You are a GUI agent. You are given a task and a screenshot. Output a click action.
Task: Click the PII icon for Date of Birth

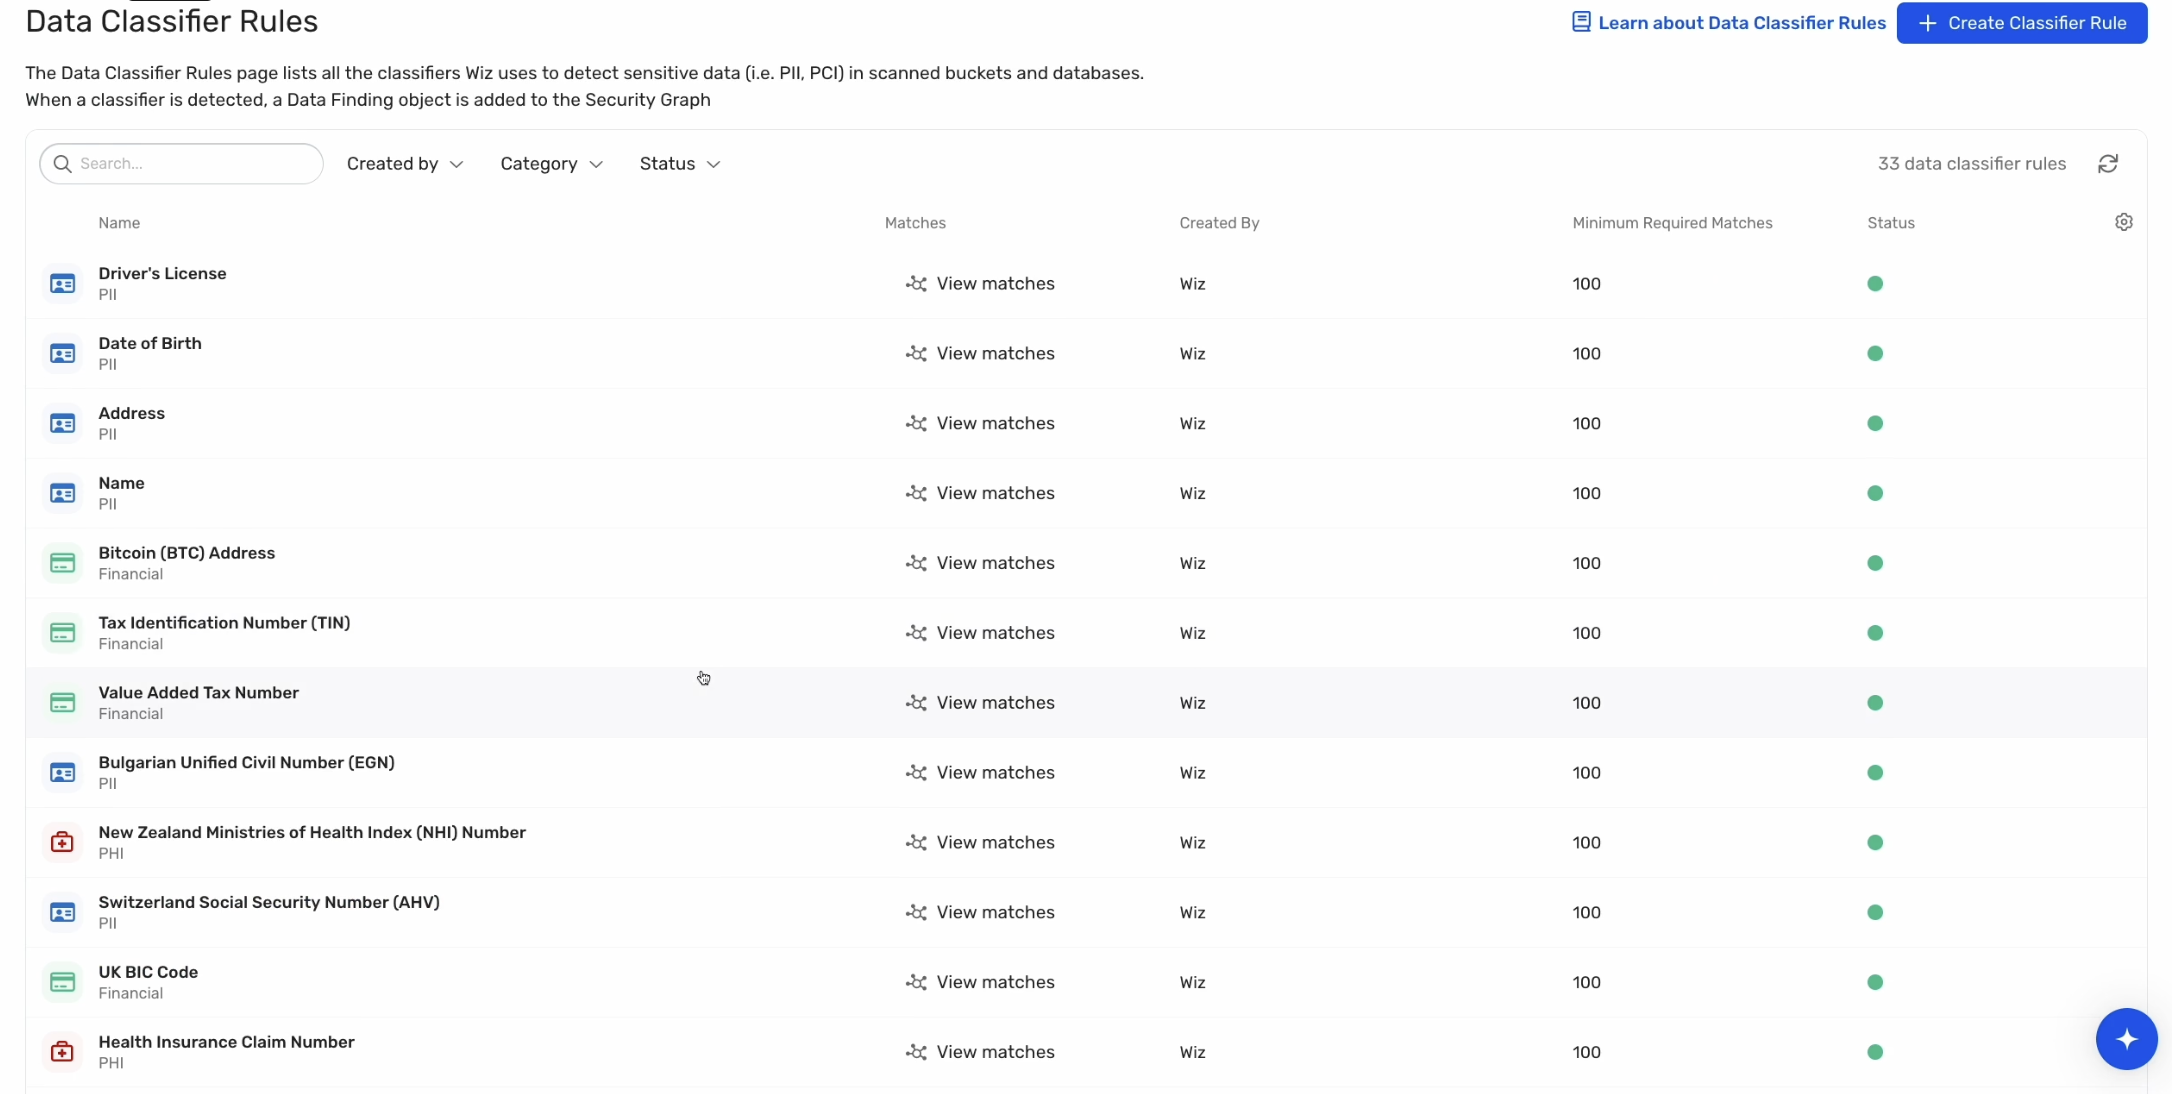pyautogui.click(x=62, y=354)
